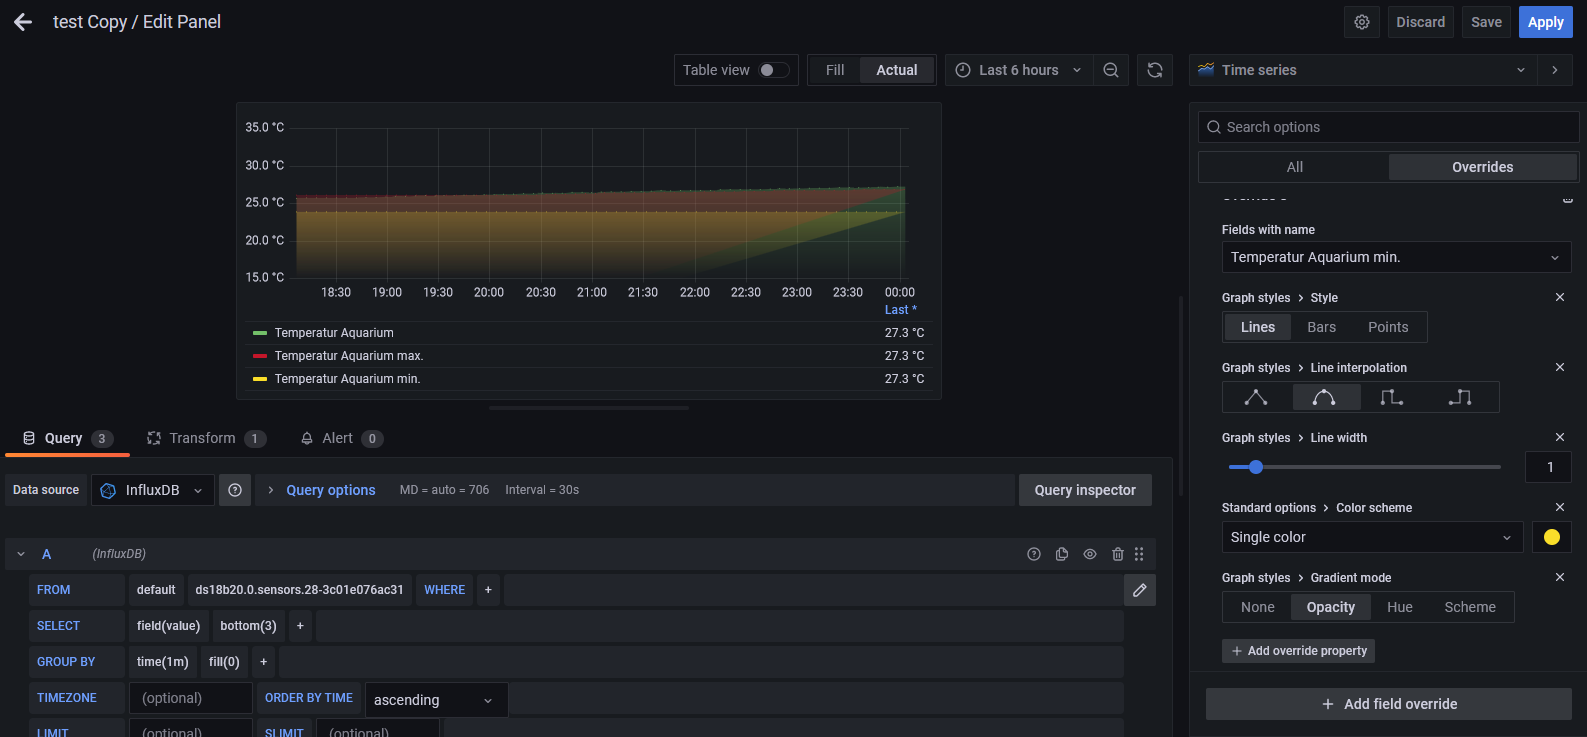
Task: Click the zoom out time range icon
Action: pos(1110,70)
